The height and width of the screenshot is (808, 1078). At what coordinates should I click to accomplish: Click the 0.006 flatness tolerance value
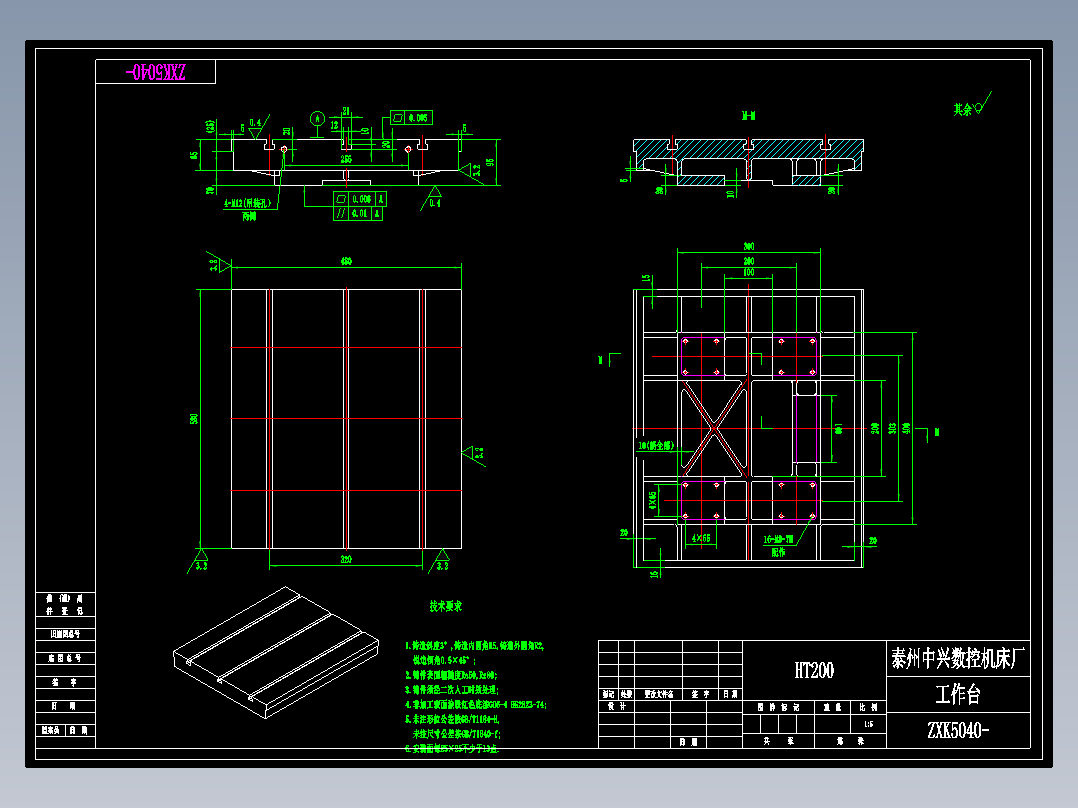tap(362, 199)
